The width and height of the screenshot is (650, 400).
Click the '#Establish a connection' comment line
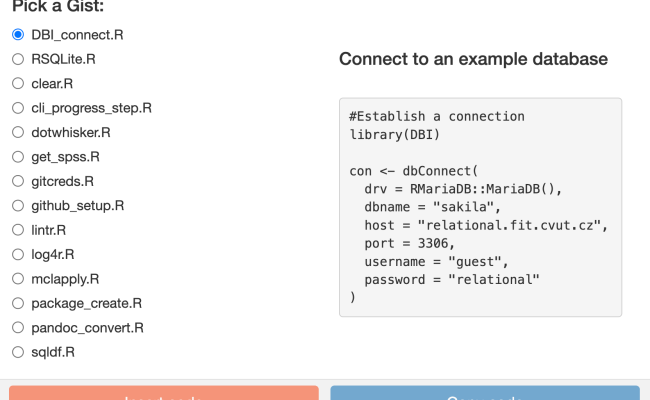tap(437, 116)
